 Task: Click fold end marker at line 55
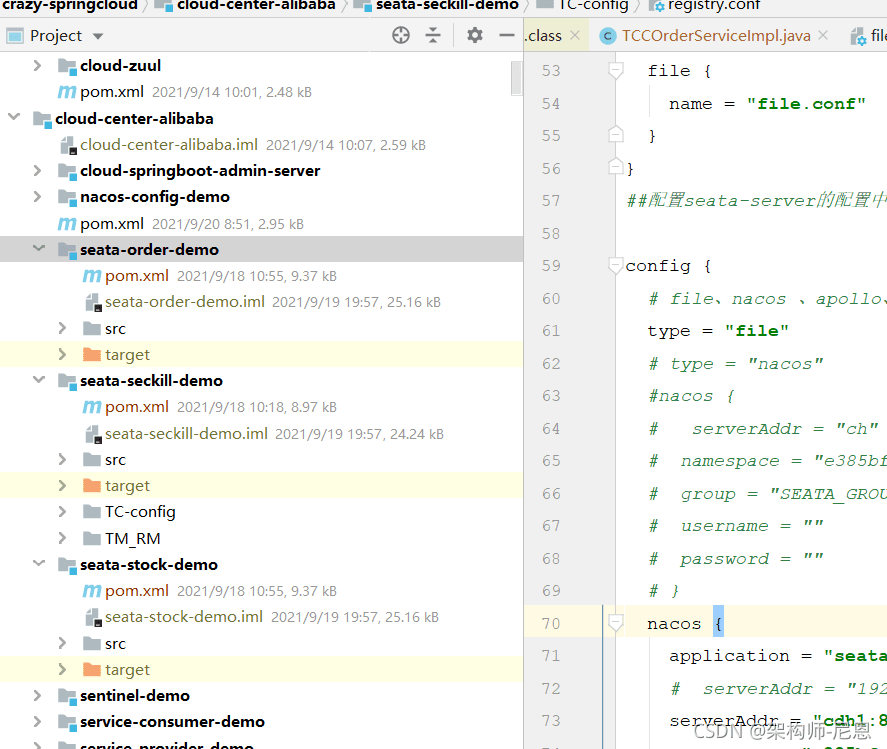coord(615,135)
